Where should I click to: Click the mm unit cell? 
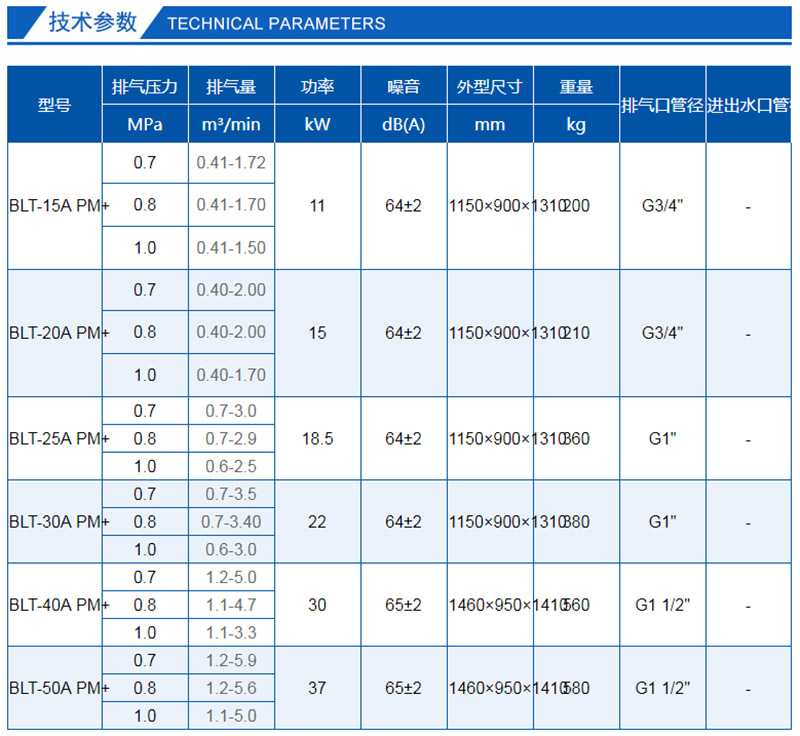pos(490,124)
